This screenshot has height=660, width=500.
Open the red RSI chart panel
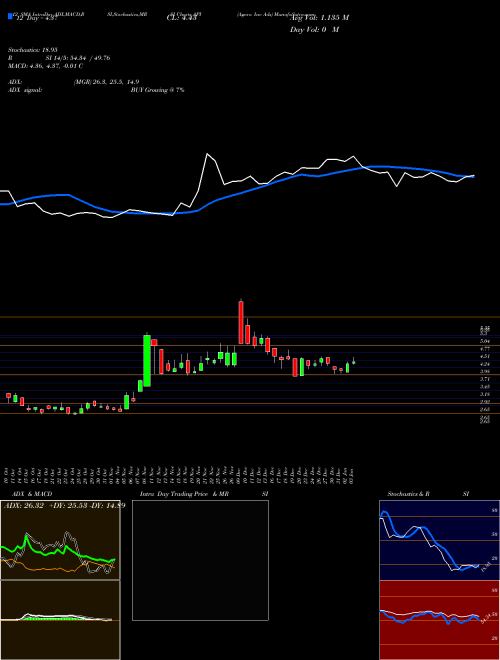(x=439, y=620)
